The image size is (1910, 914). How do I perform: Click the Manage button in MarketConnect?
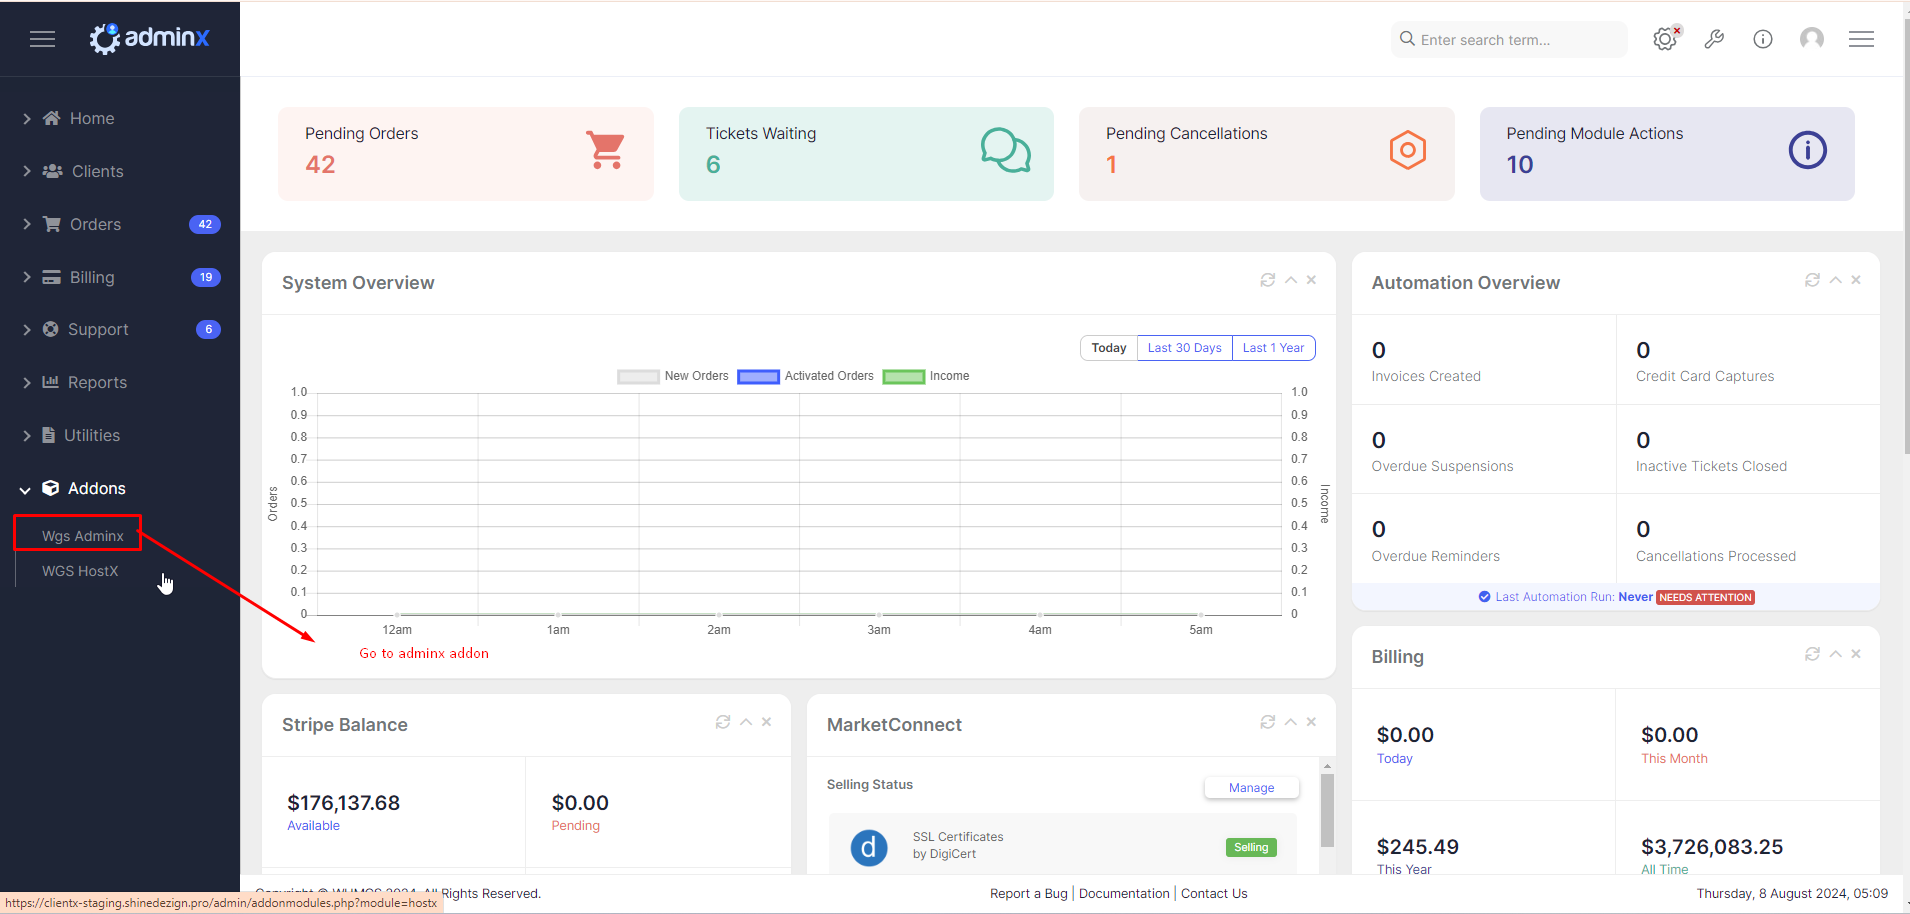point(1251,788)
